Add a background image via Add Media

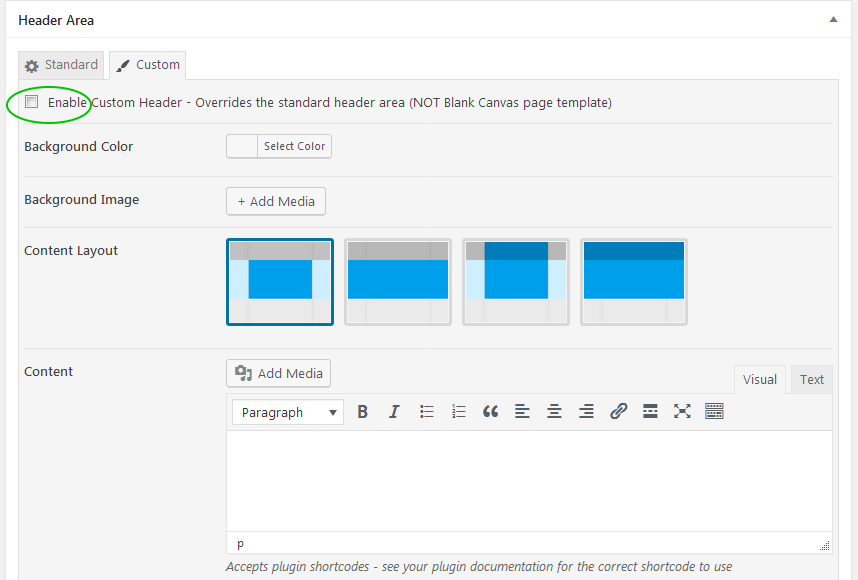coord(275,201)
